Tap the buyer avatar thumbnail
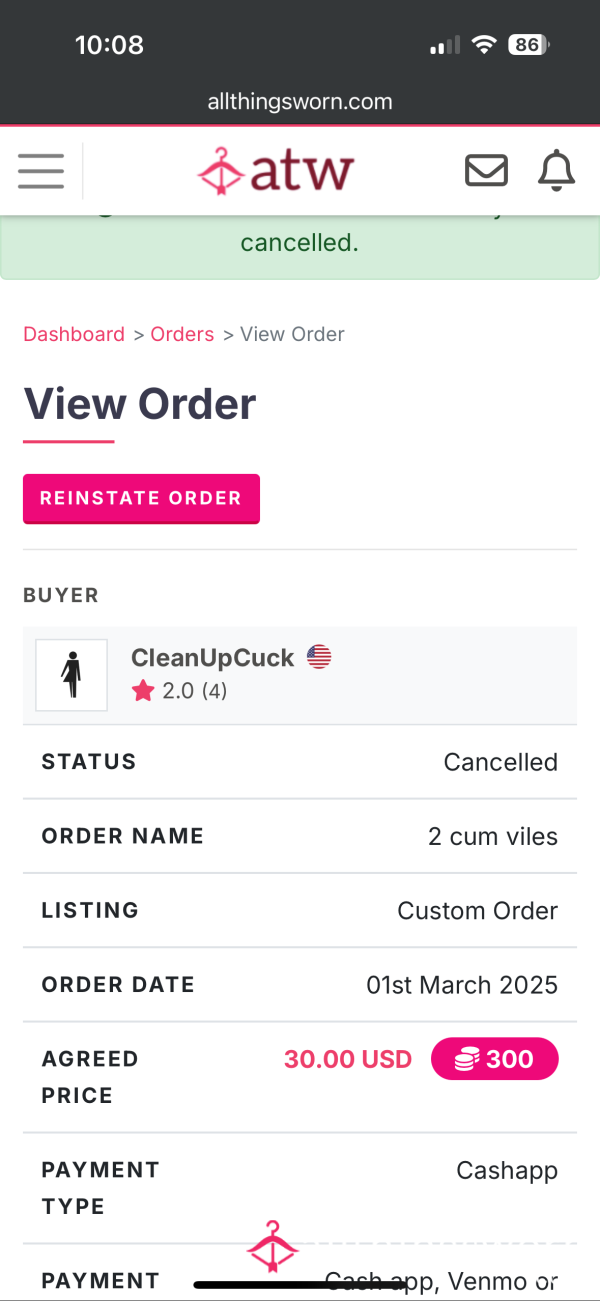The image size is (600, 1301). [71, 675]
